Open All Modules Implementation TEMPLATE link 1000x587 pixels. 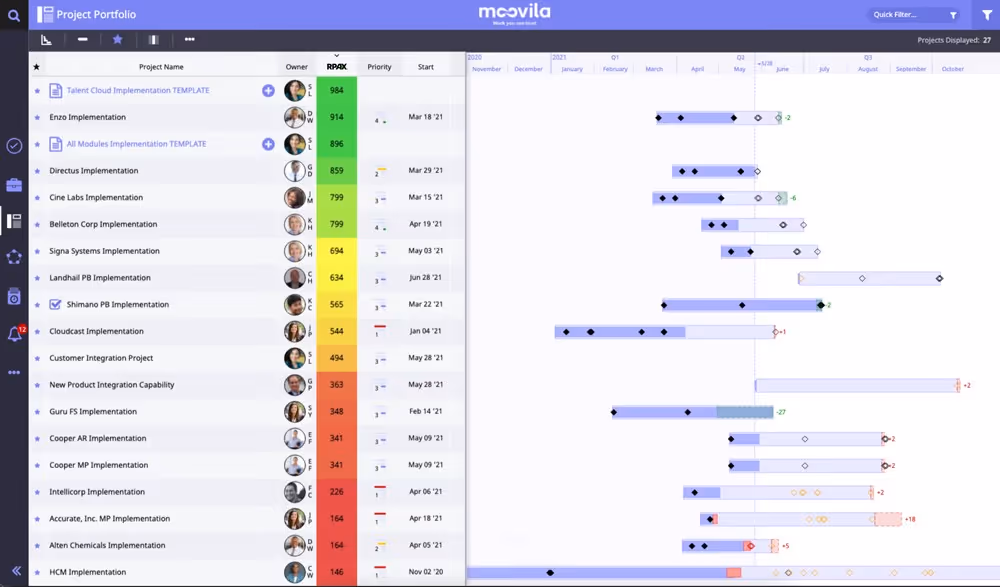click(136, 144)
